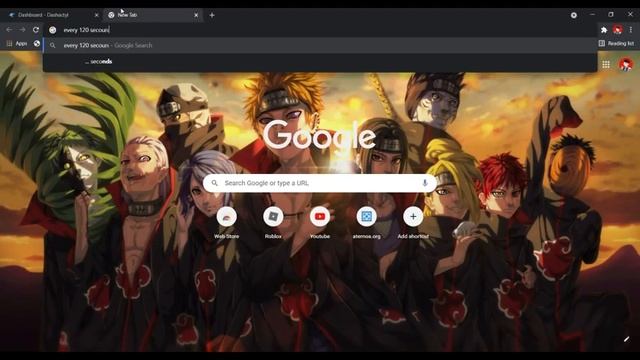Open the Google apps grid
Image resolution: width=640 pixels, height=360 pixels.
pyautogui.click(x=606, y=64)
